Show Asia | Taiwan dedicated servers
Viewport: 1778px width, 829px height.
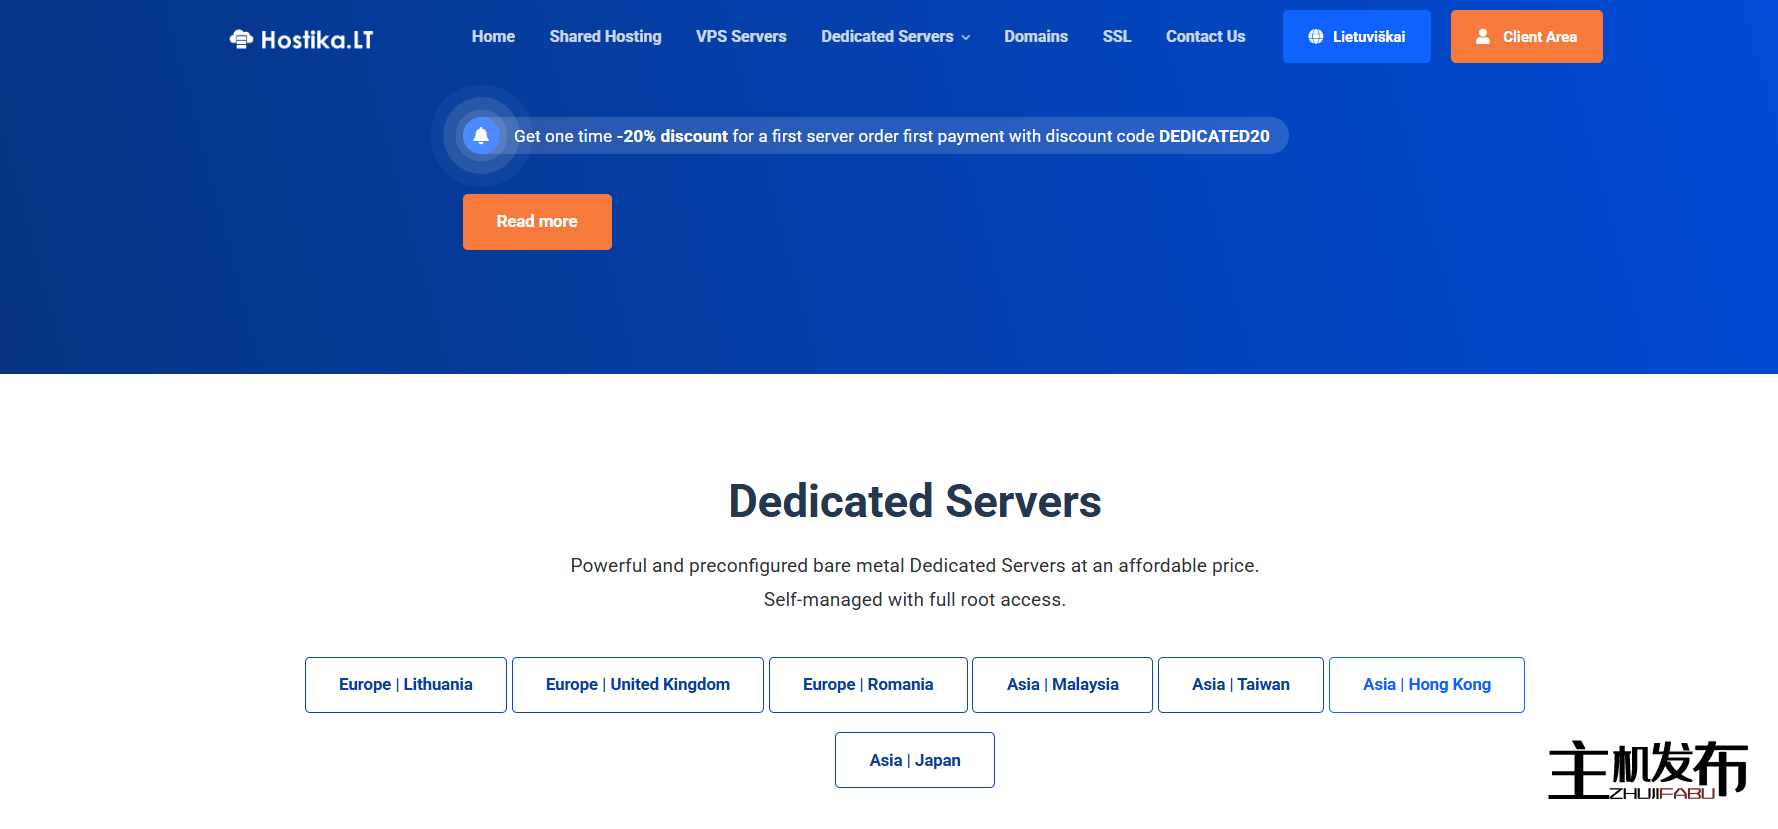[1240, 685]
